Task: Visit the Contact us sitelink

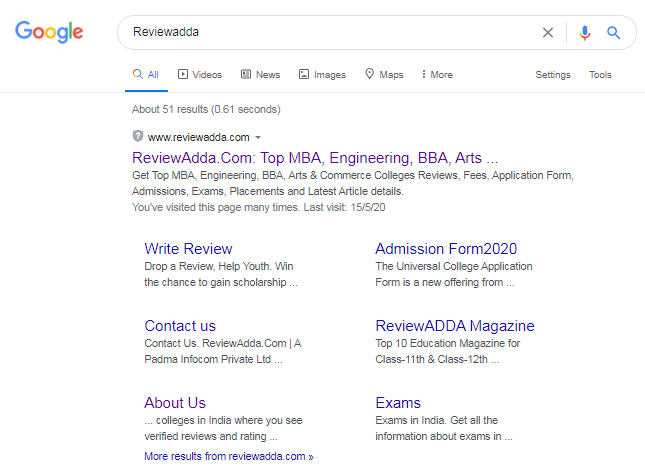Action: tap(180, 326)
